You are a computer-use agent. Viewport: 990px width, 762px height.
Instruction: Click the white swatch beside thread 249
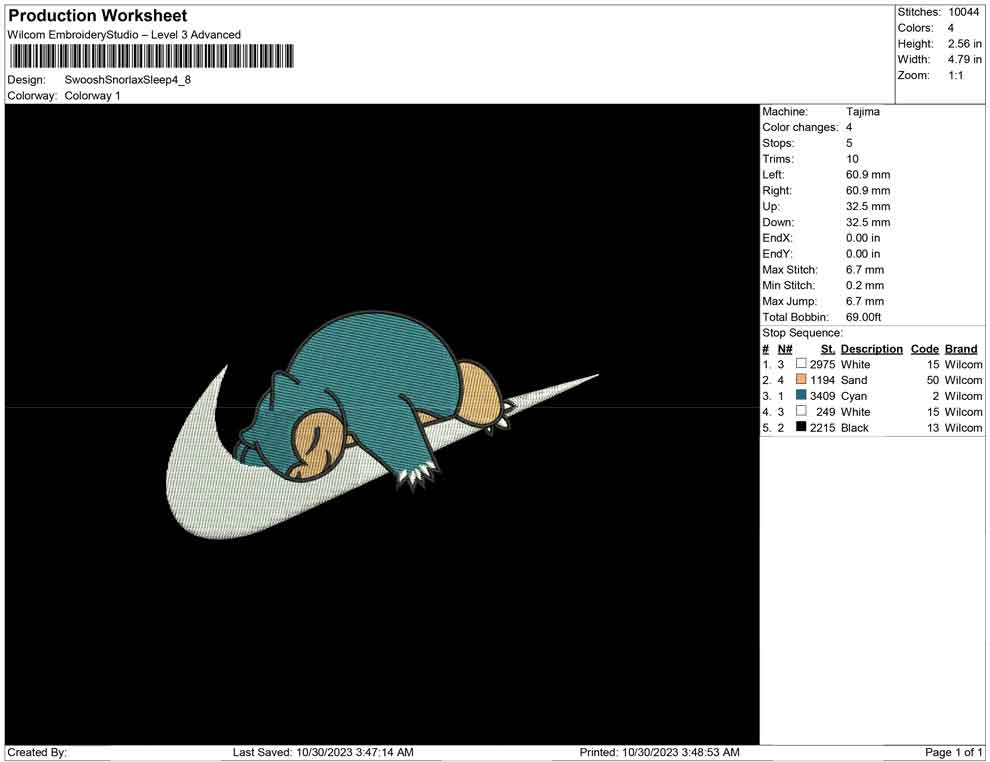pyautogui.click(x=801, y=411)
